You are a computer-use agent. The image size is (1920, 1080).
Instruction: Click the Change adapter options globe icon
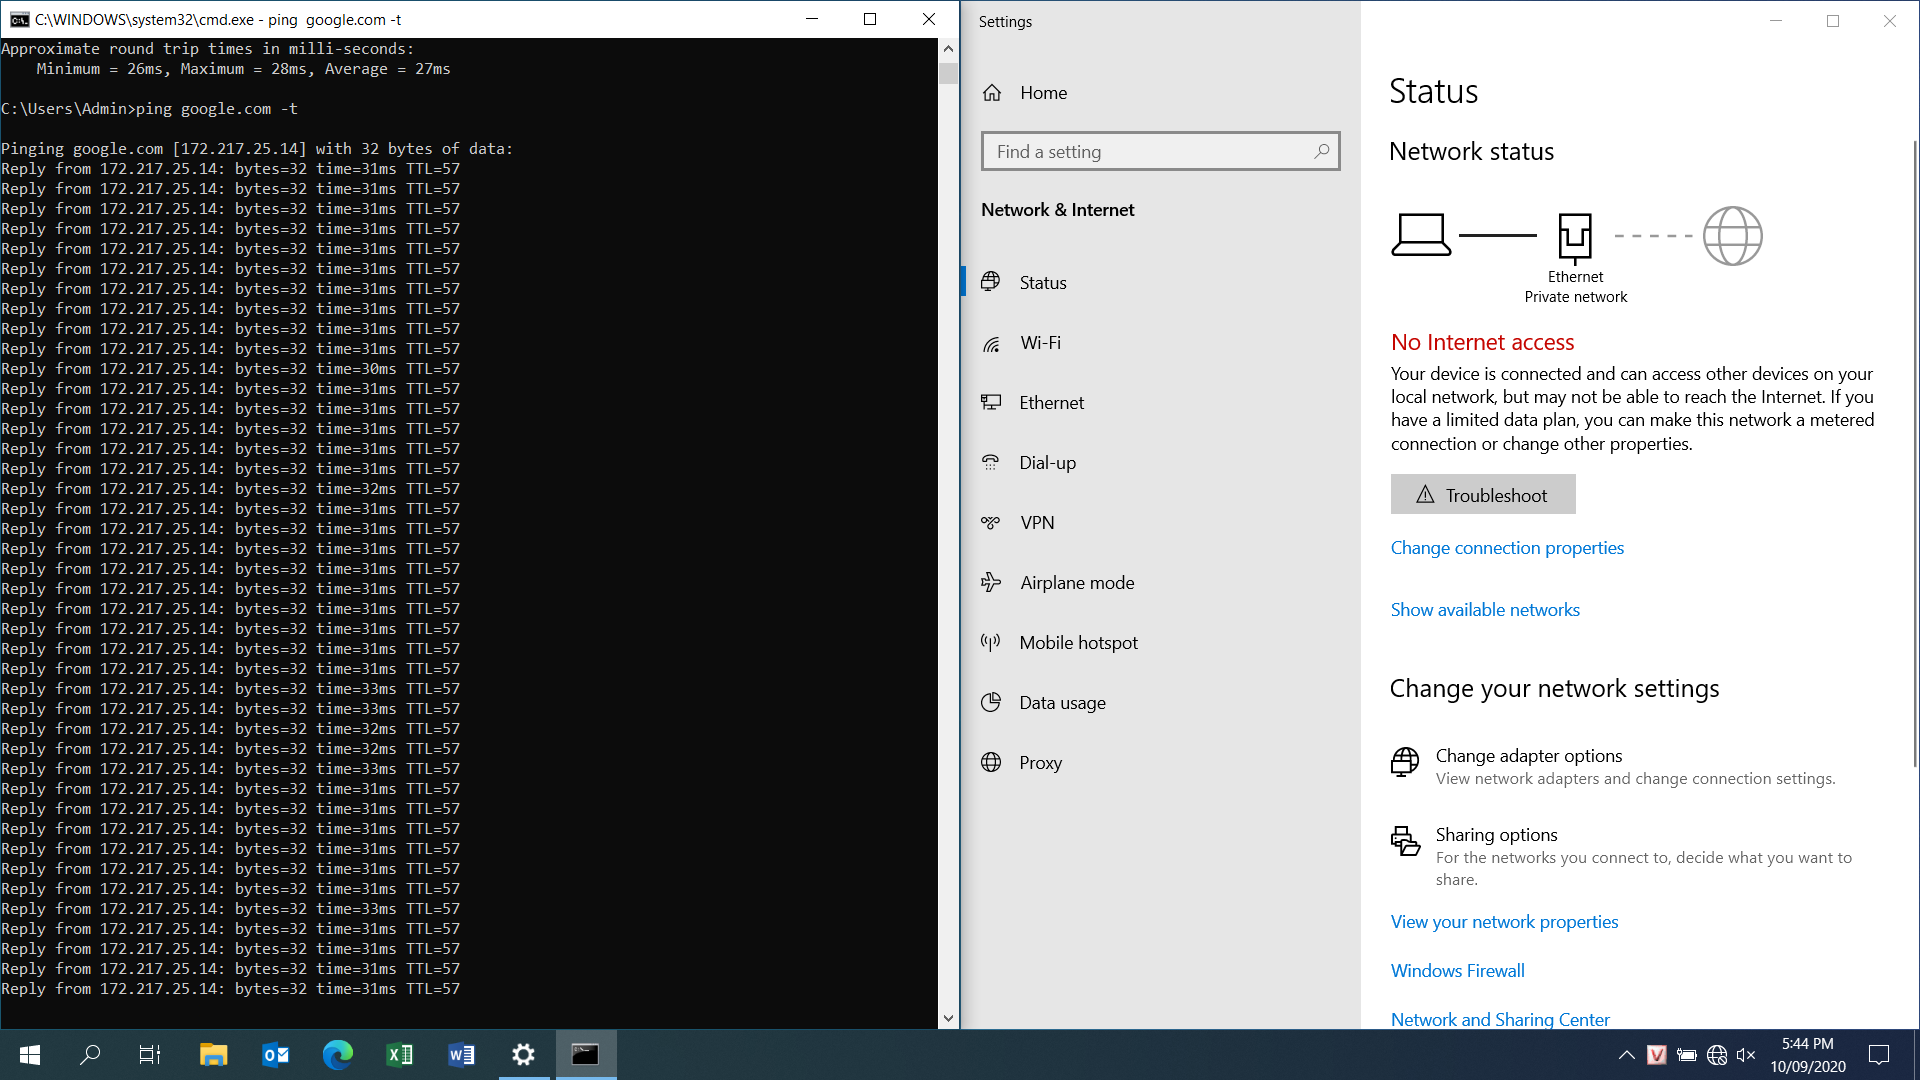pos(1405,762)
